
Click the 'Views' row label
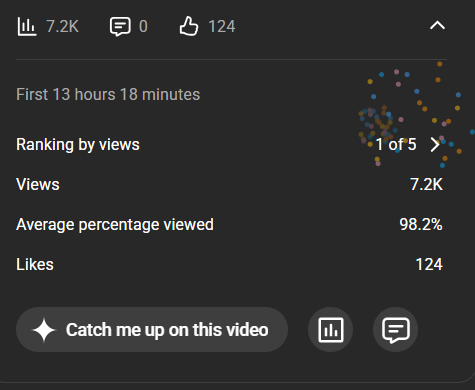(x=38, y=184)
